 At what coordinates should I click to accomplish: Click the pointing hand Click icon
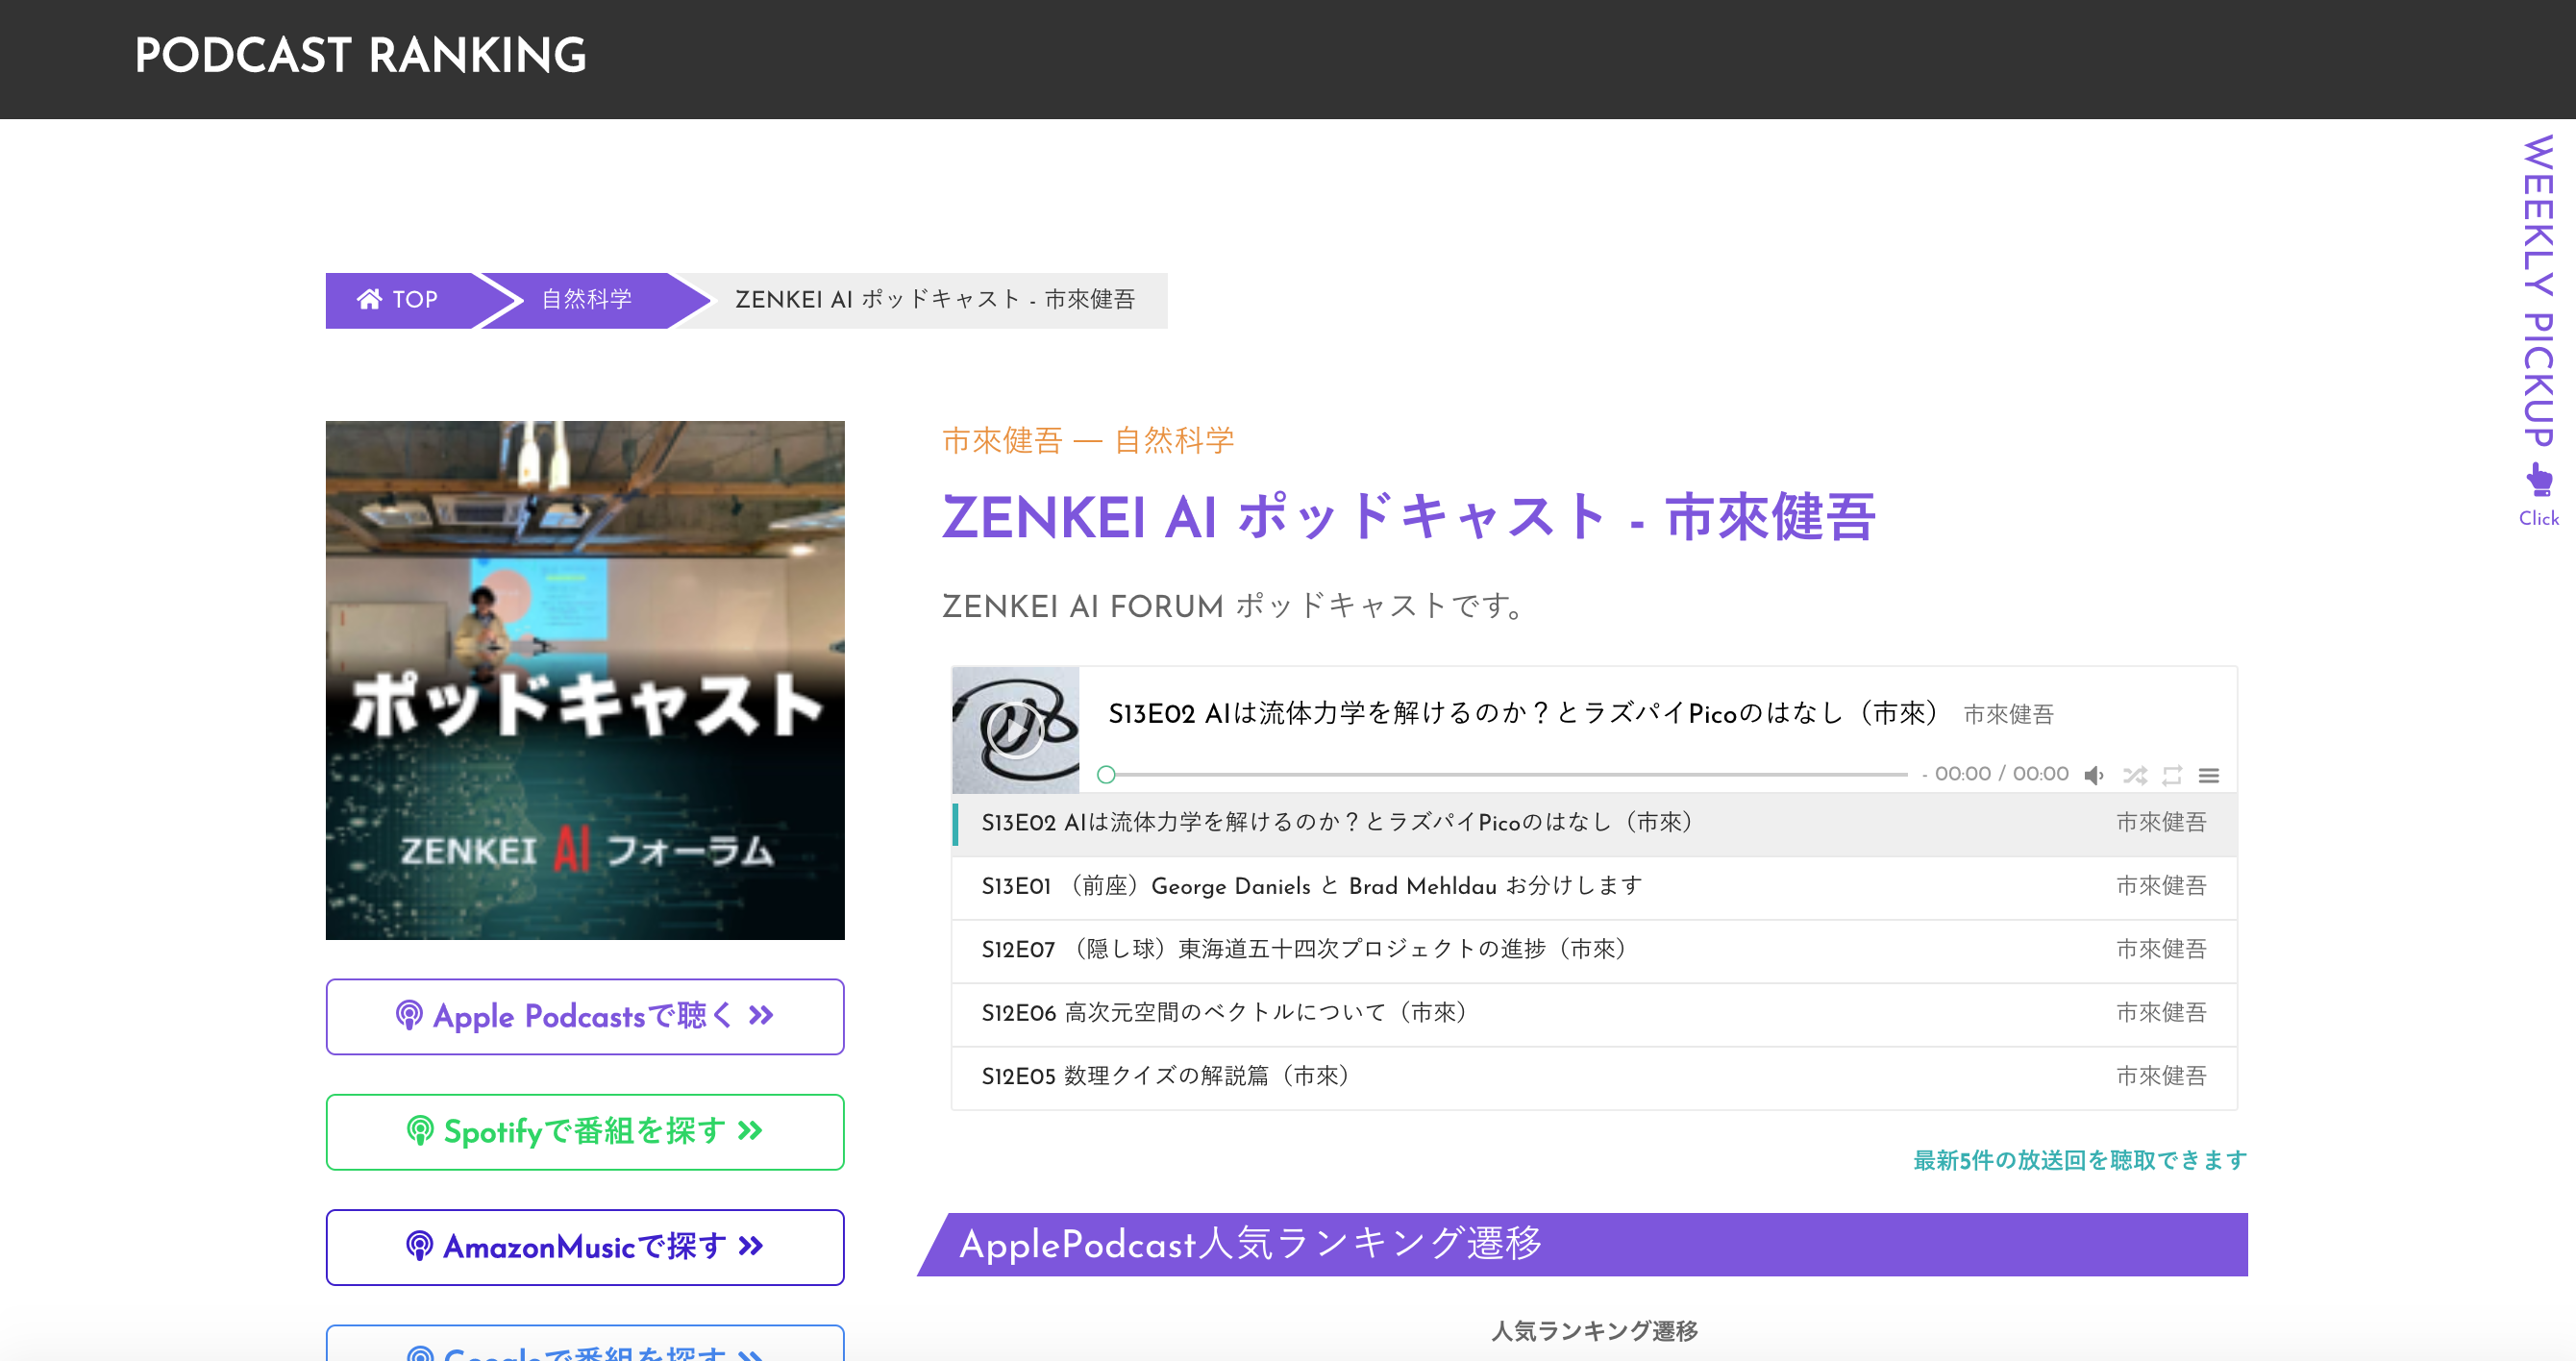click(x=2539, y=479)
